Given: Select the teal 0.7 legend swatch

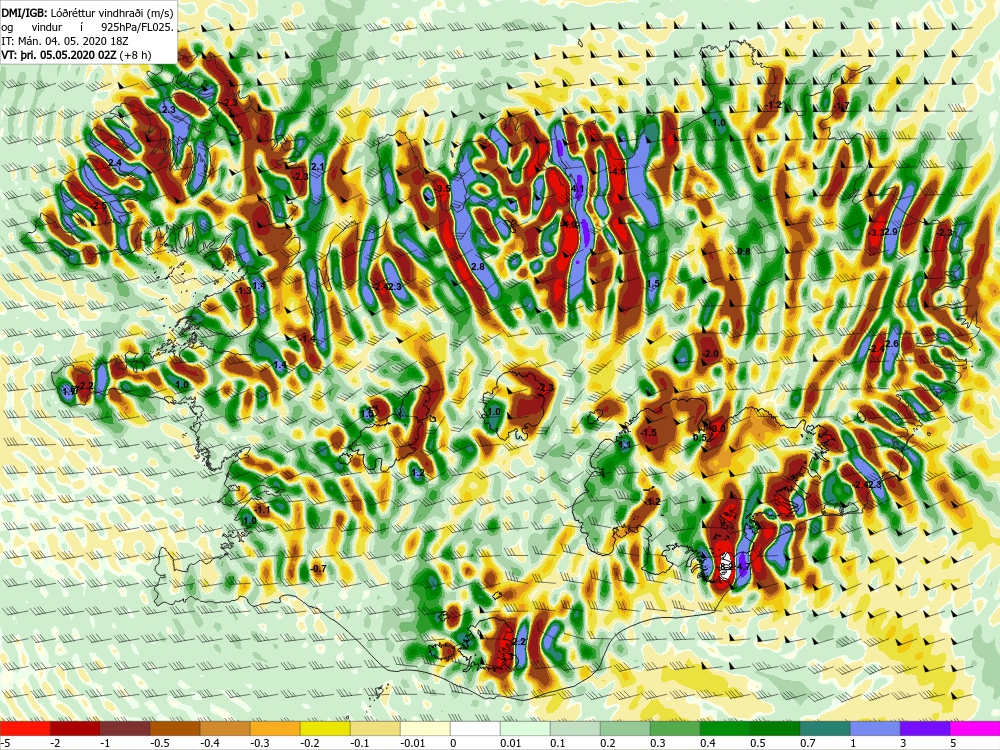Looking at the screenshot, I should [x=825, y=728].
